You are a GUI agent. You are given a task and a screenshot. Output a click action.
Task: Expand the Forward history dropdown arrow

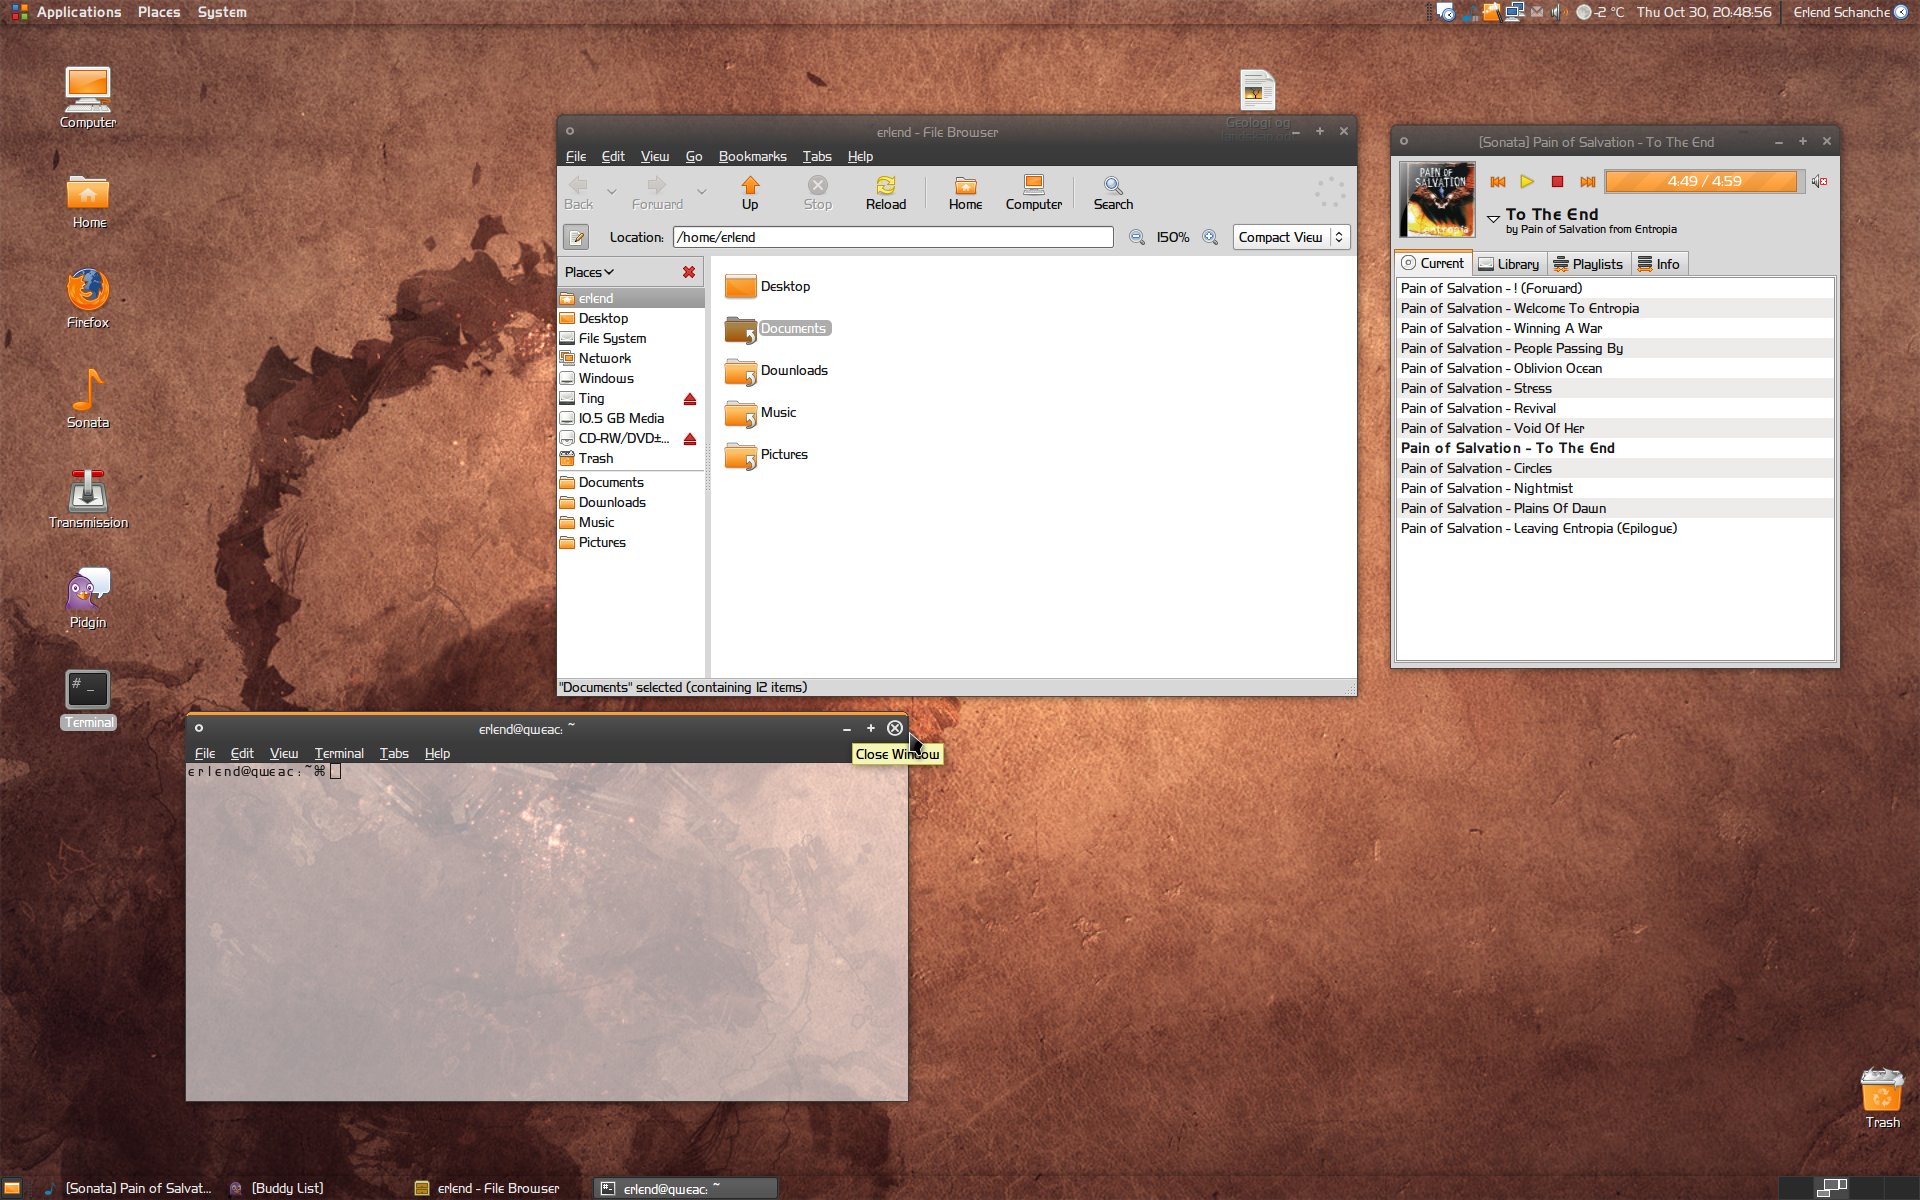(x=701, y=192)
